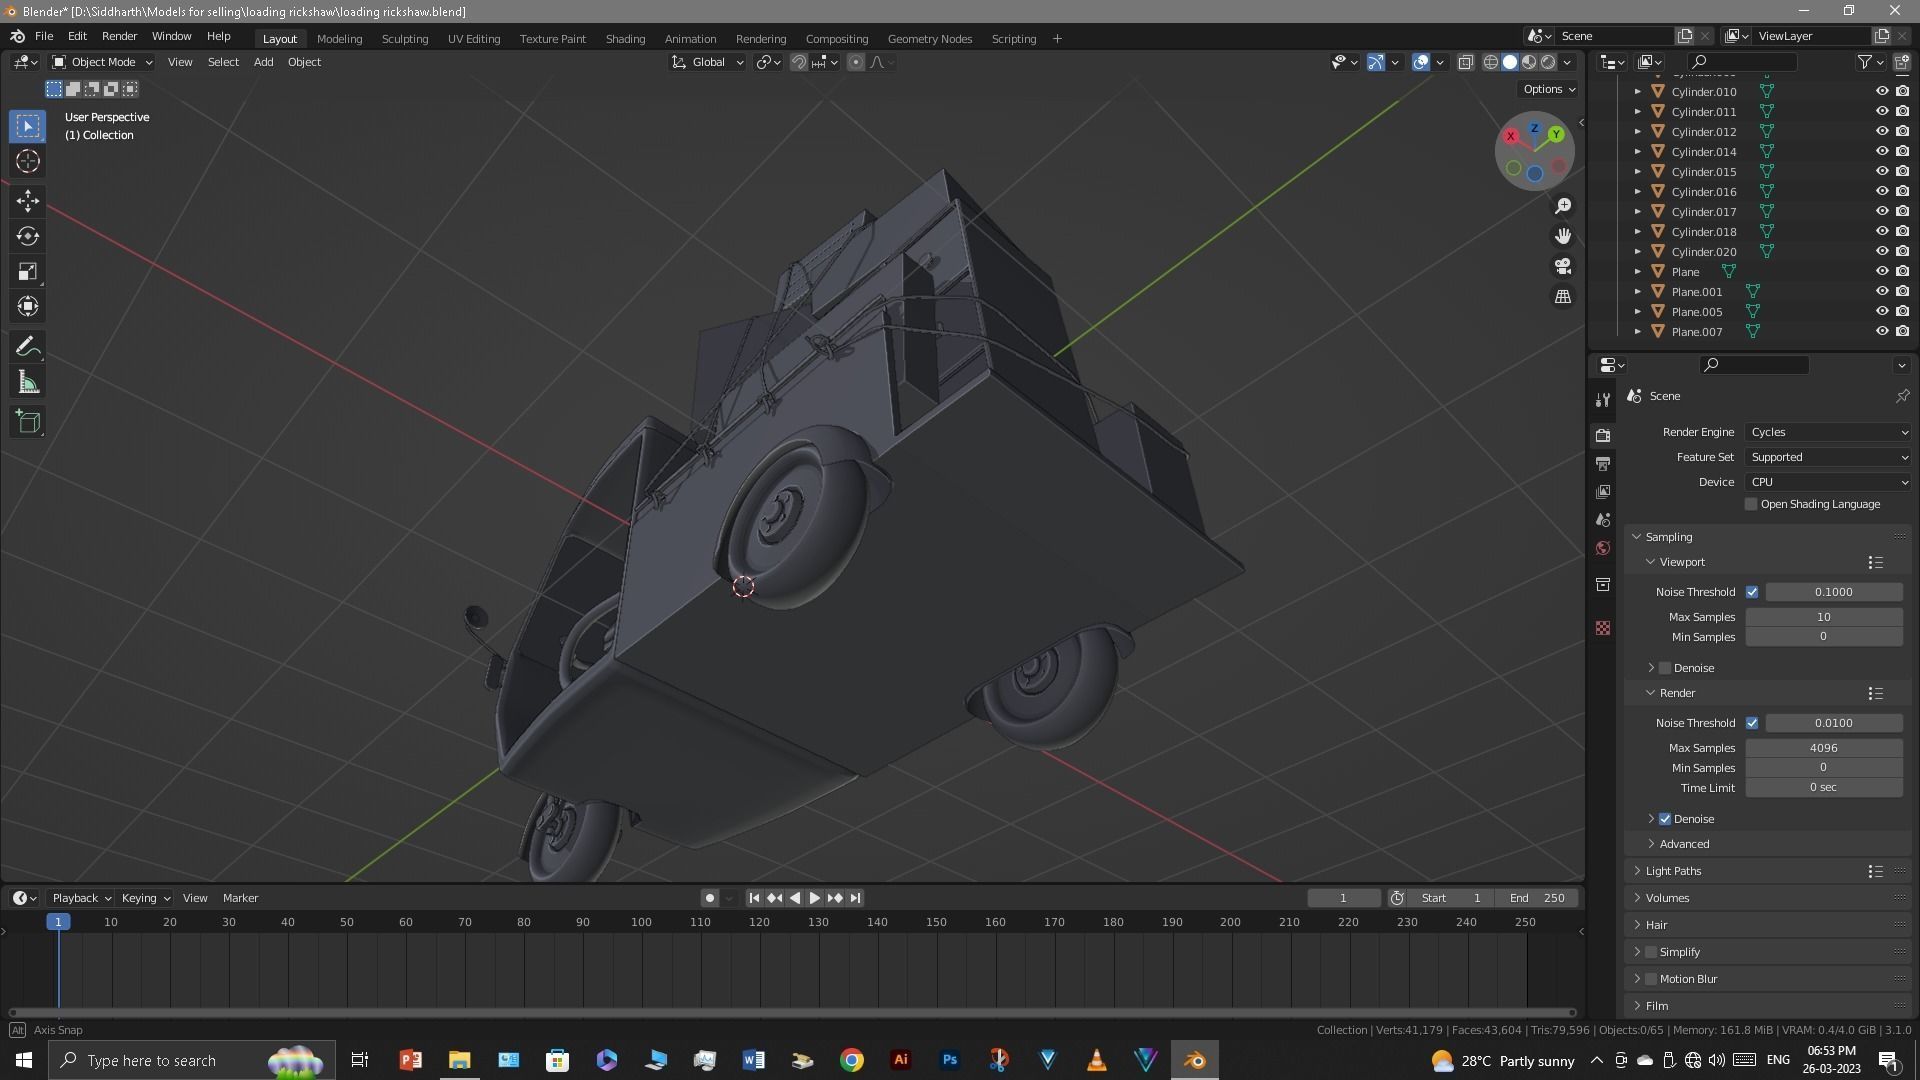This screenshot has width=1920, height=1080.
Task: Switch to wireframe viewport shading
Action: point(1490,62)
